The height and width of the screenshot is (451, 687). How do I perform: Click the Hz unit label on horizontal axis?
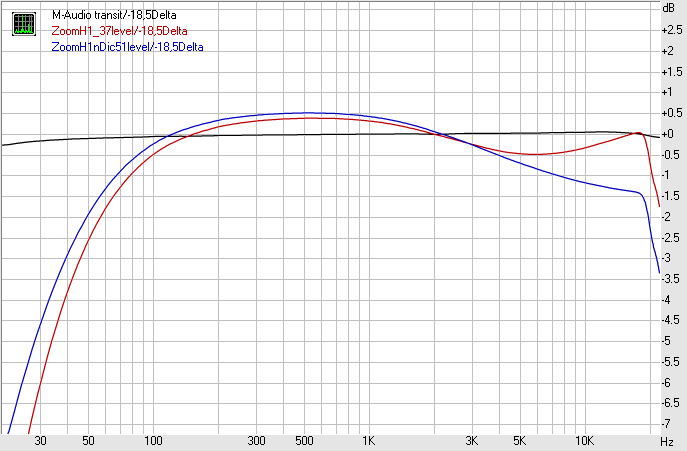click(666, 441)
